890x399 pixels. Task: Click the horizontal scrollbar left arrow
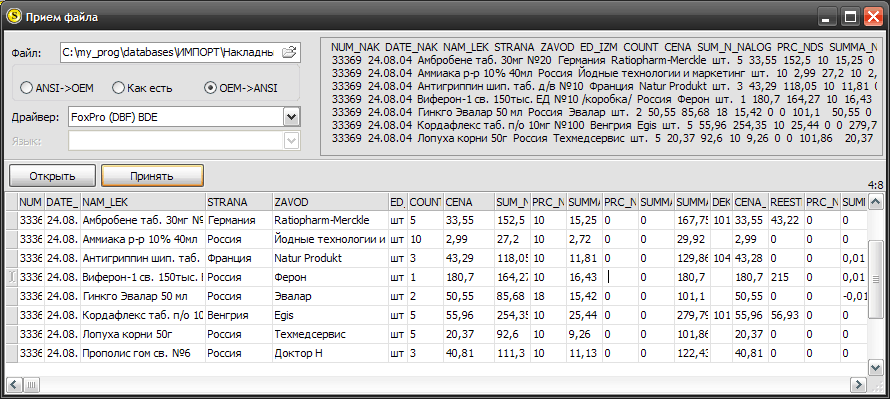[14, 385]
